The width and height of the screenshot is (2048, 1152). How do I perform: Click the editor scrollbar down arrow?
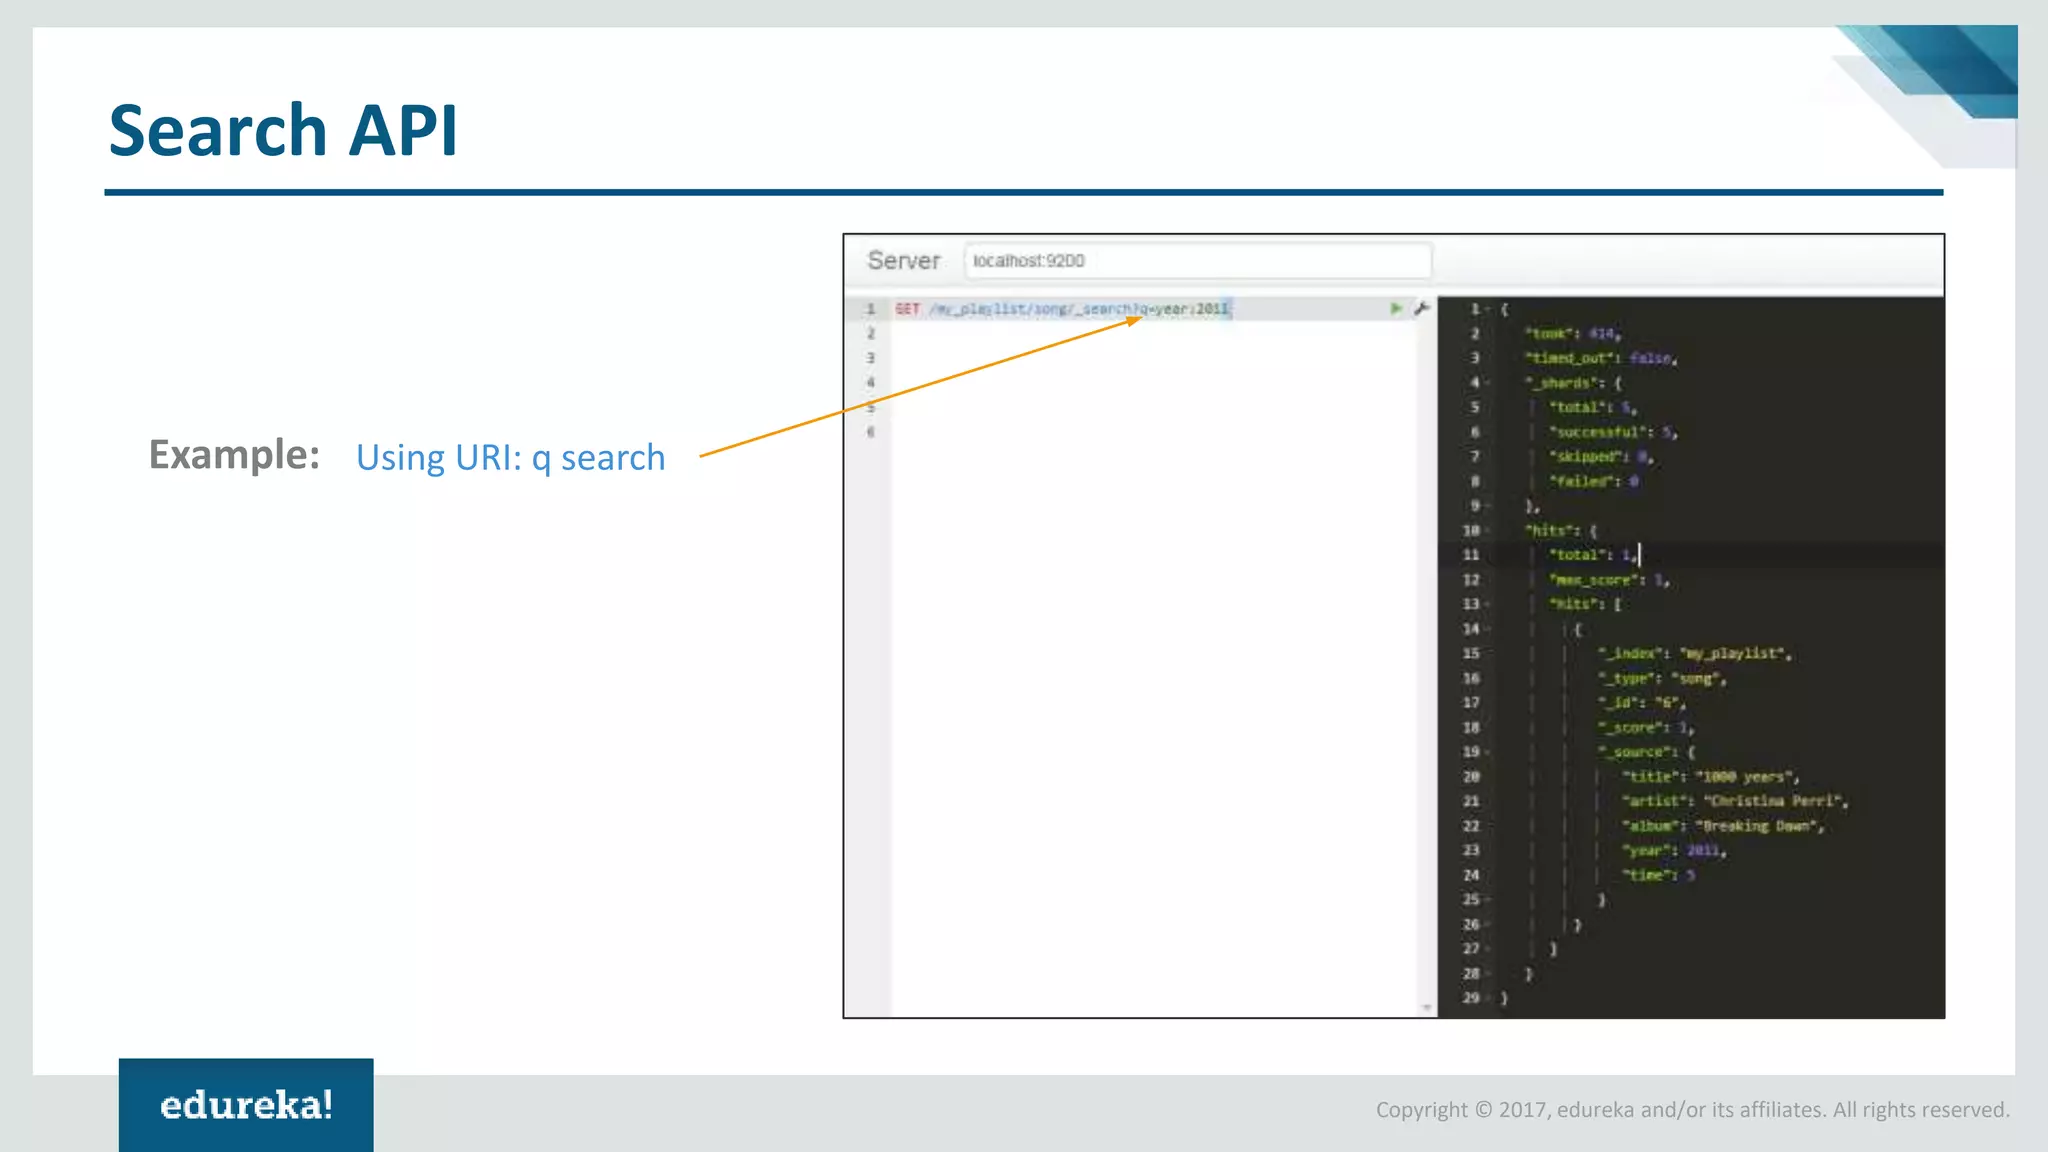(1427, 1007)
